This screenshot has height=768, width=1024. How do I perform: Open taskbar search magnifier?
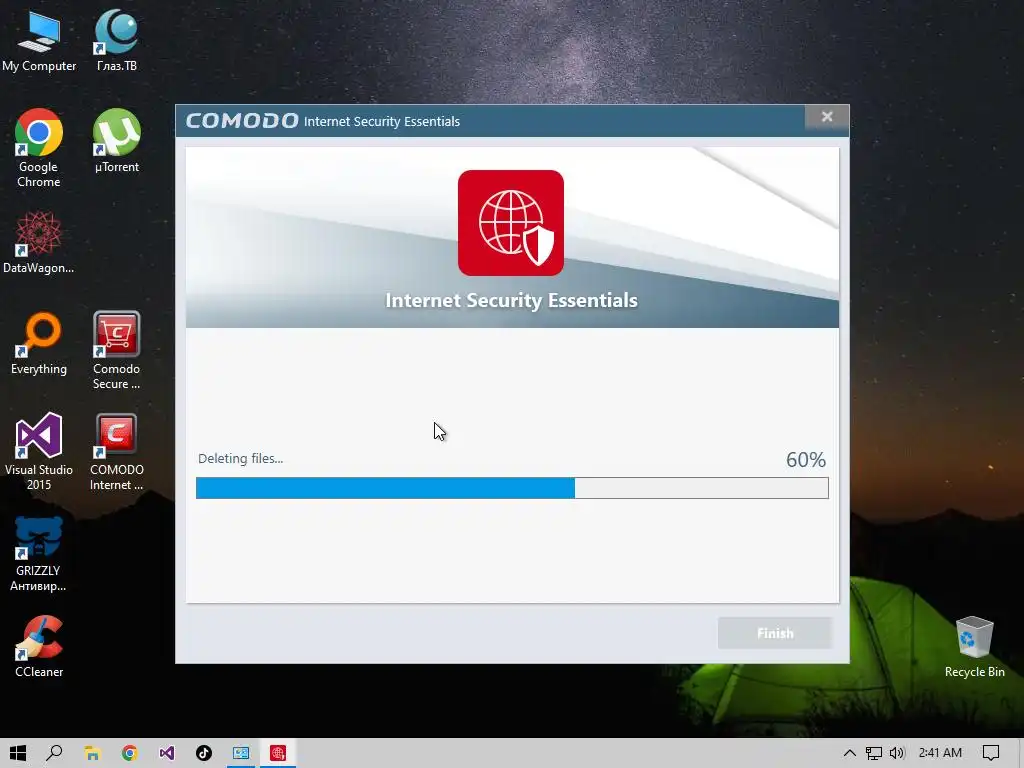[x=54, y=753]
